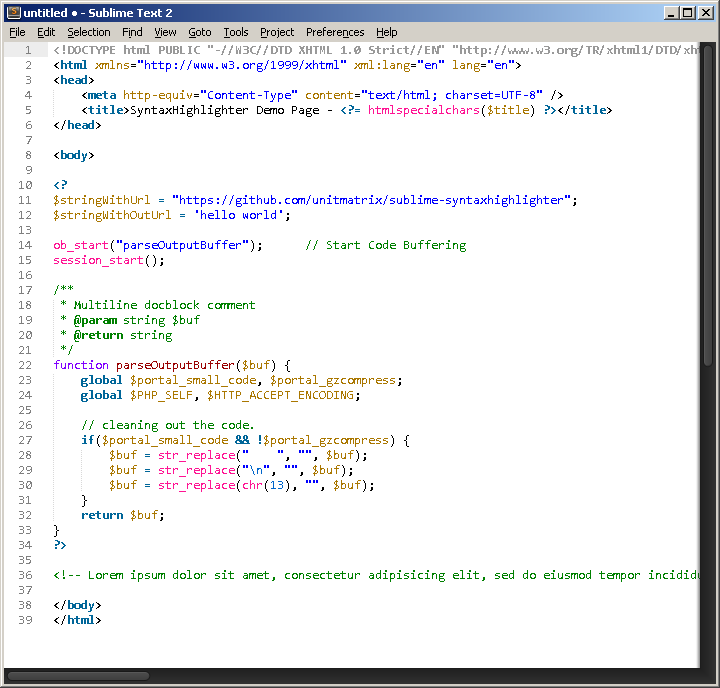Click the $portal_small_code variable on line 23
720x688 pixels.
193,380
